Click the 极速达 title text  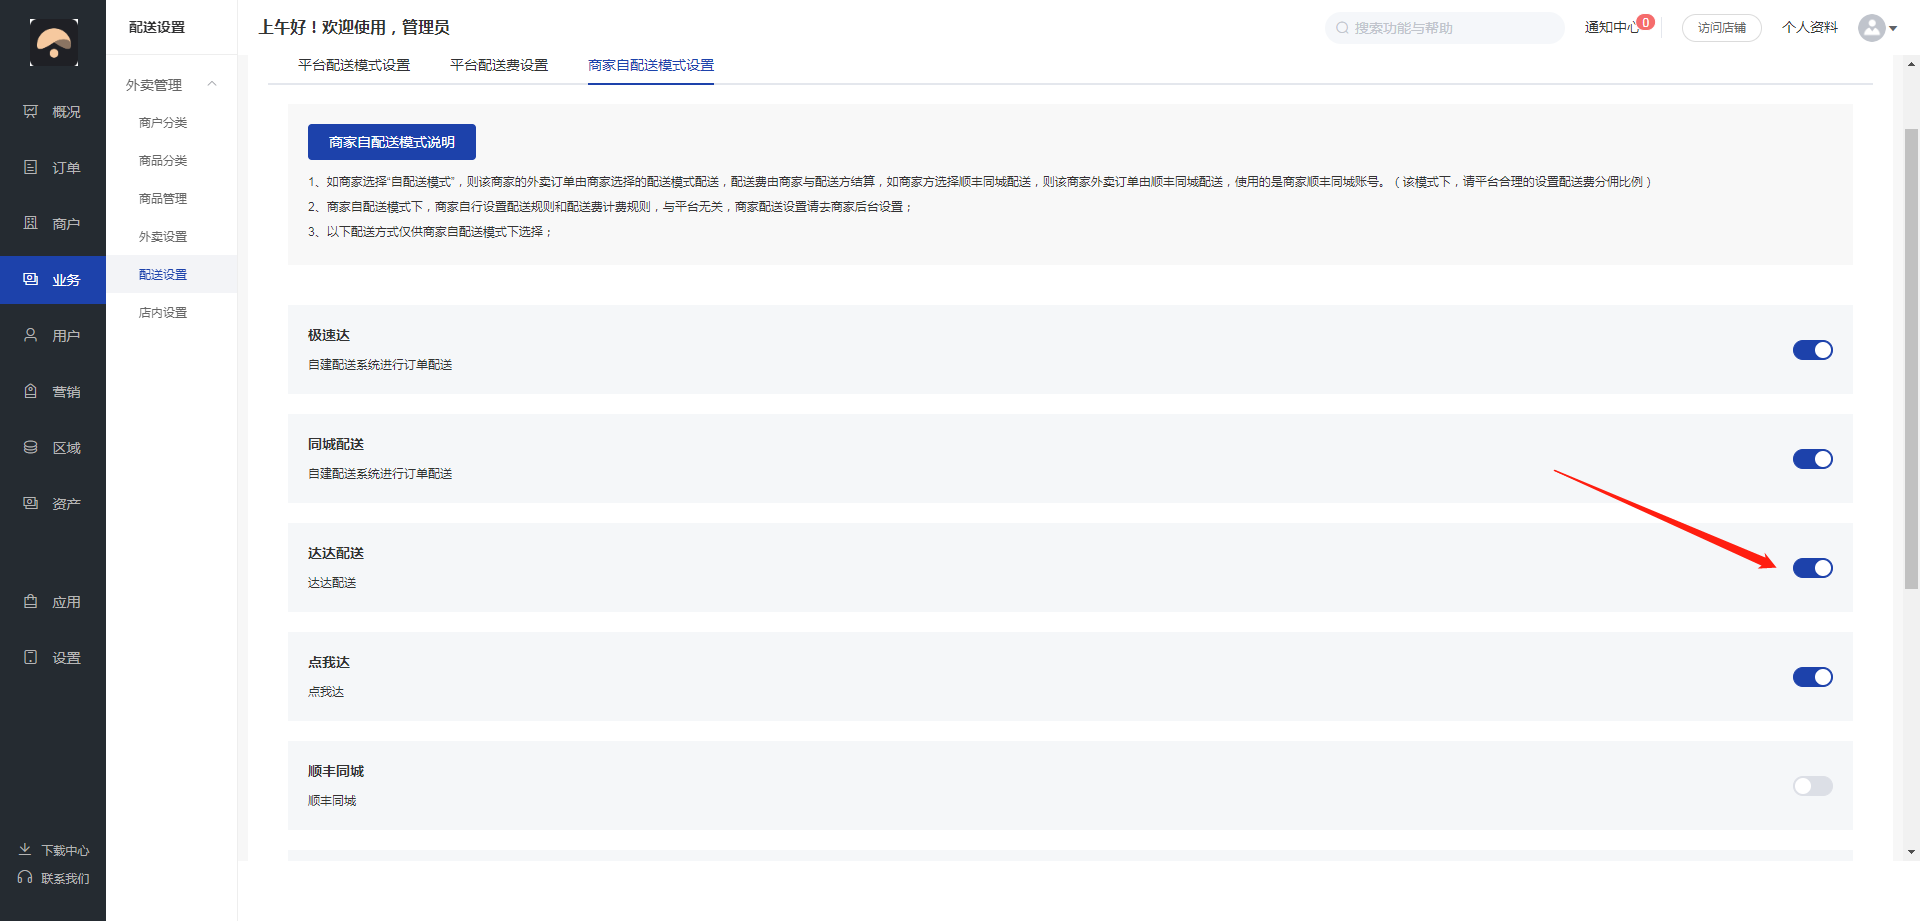pos(329,335)
